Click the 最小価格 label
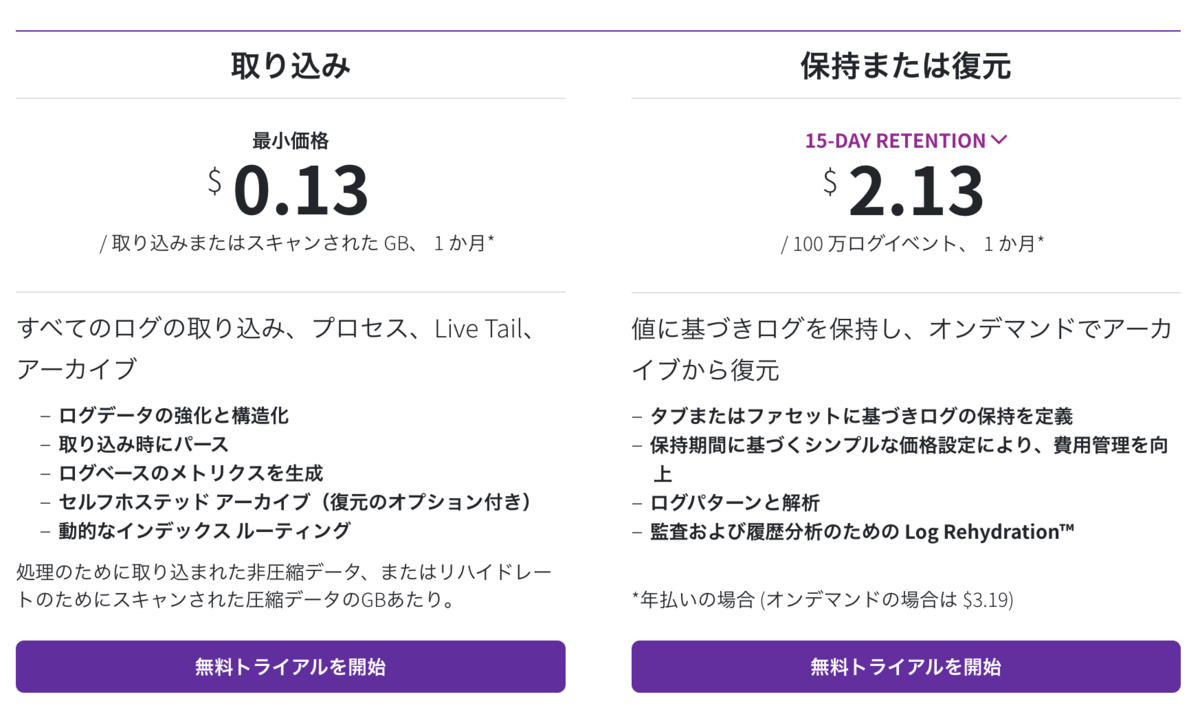 pos(291,141)
